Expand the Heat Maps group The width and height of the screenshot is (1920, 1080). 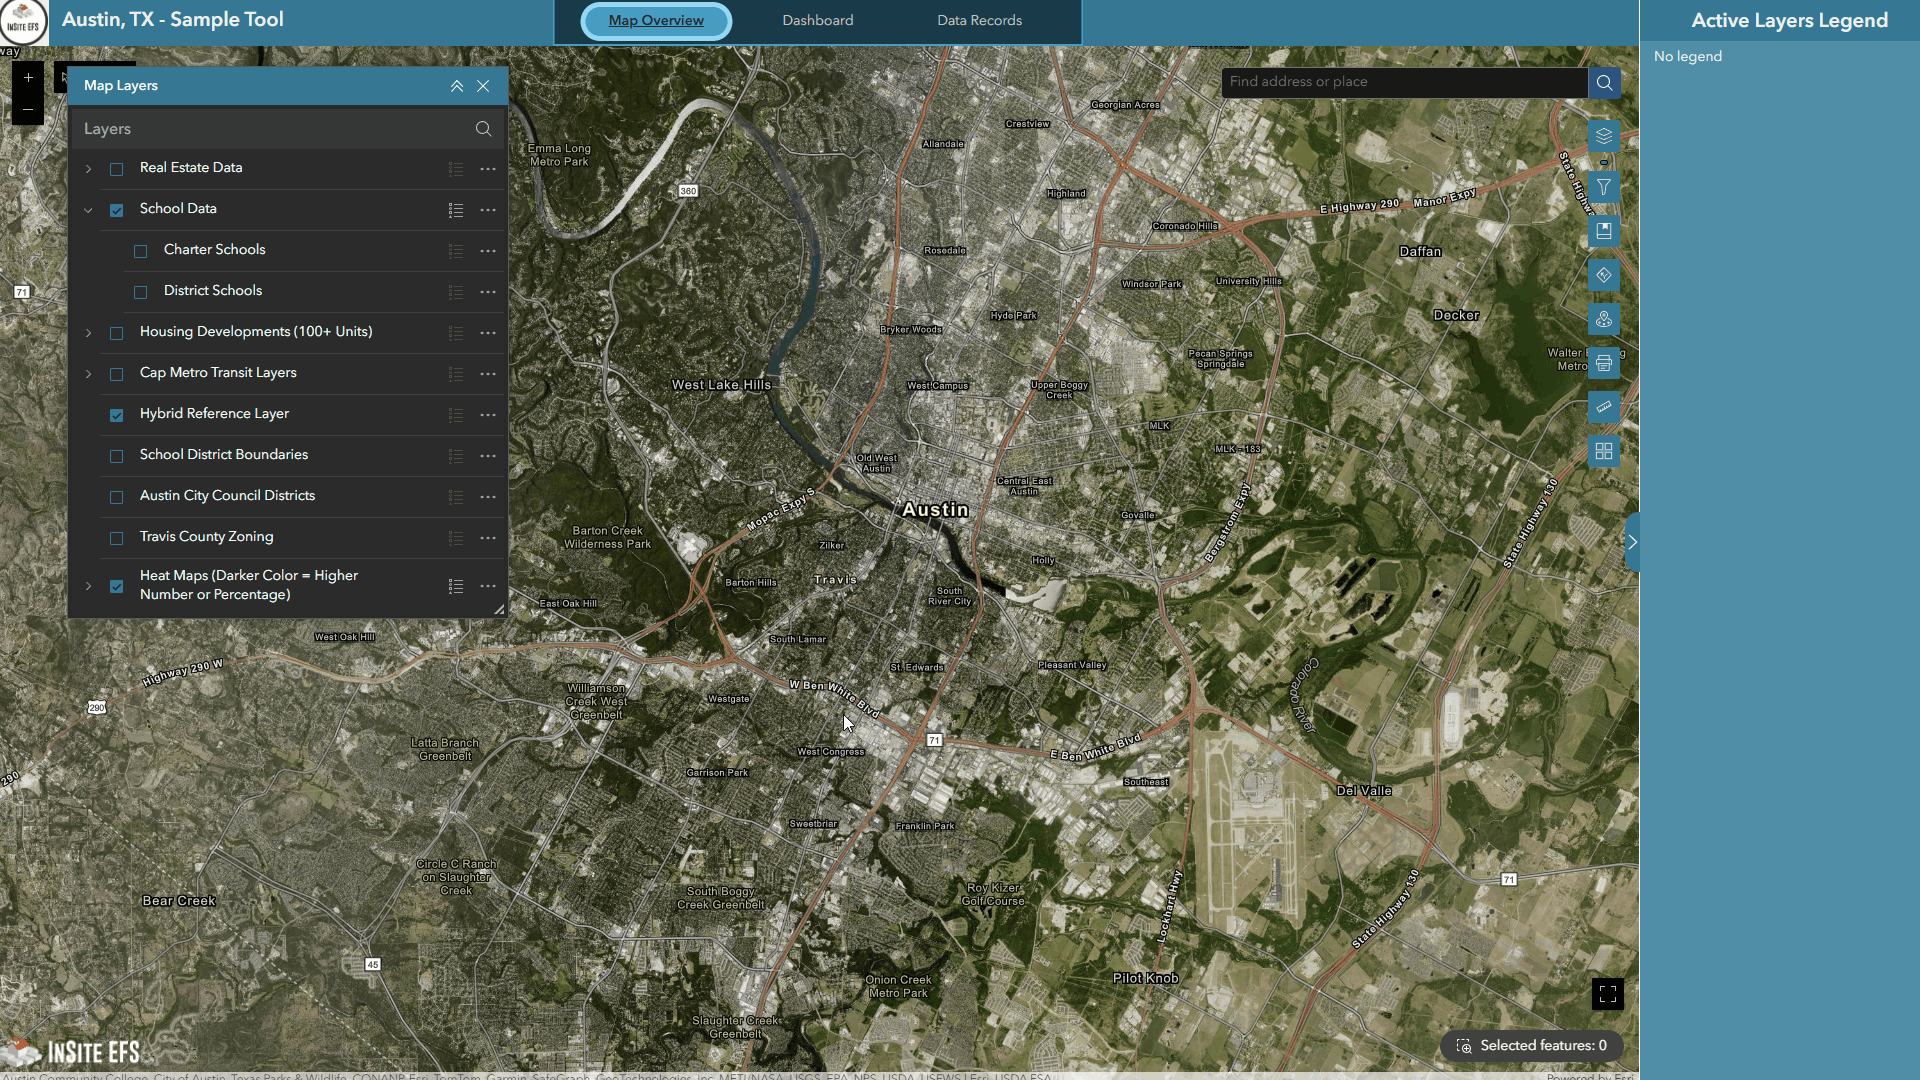[88, 586]
